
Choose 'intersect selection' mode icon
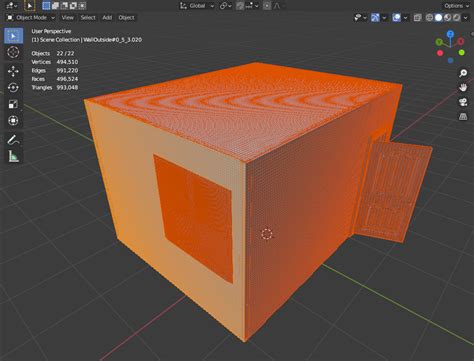[x=82, y=5]
